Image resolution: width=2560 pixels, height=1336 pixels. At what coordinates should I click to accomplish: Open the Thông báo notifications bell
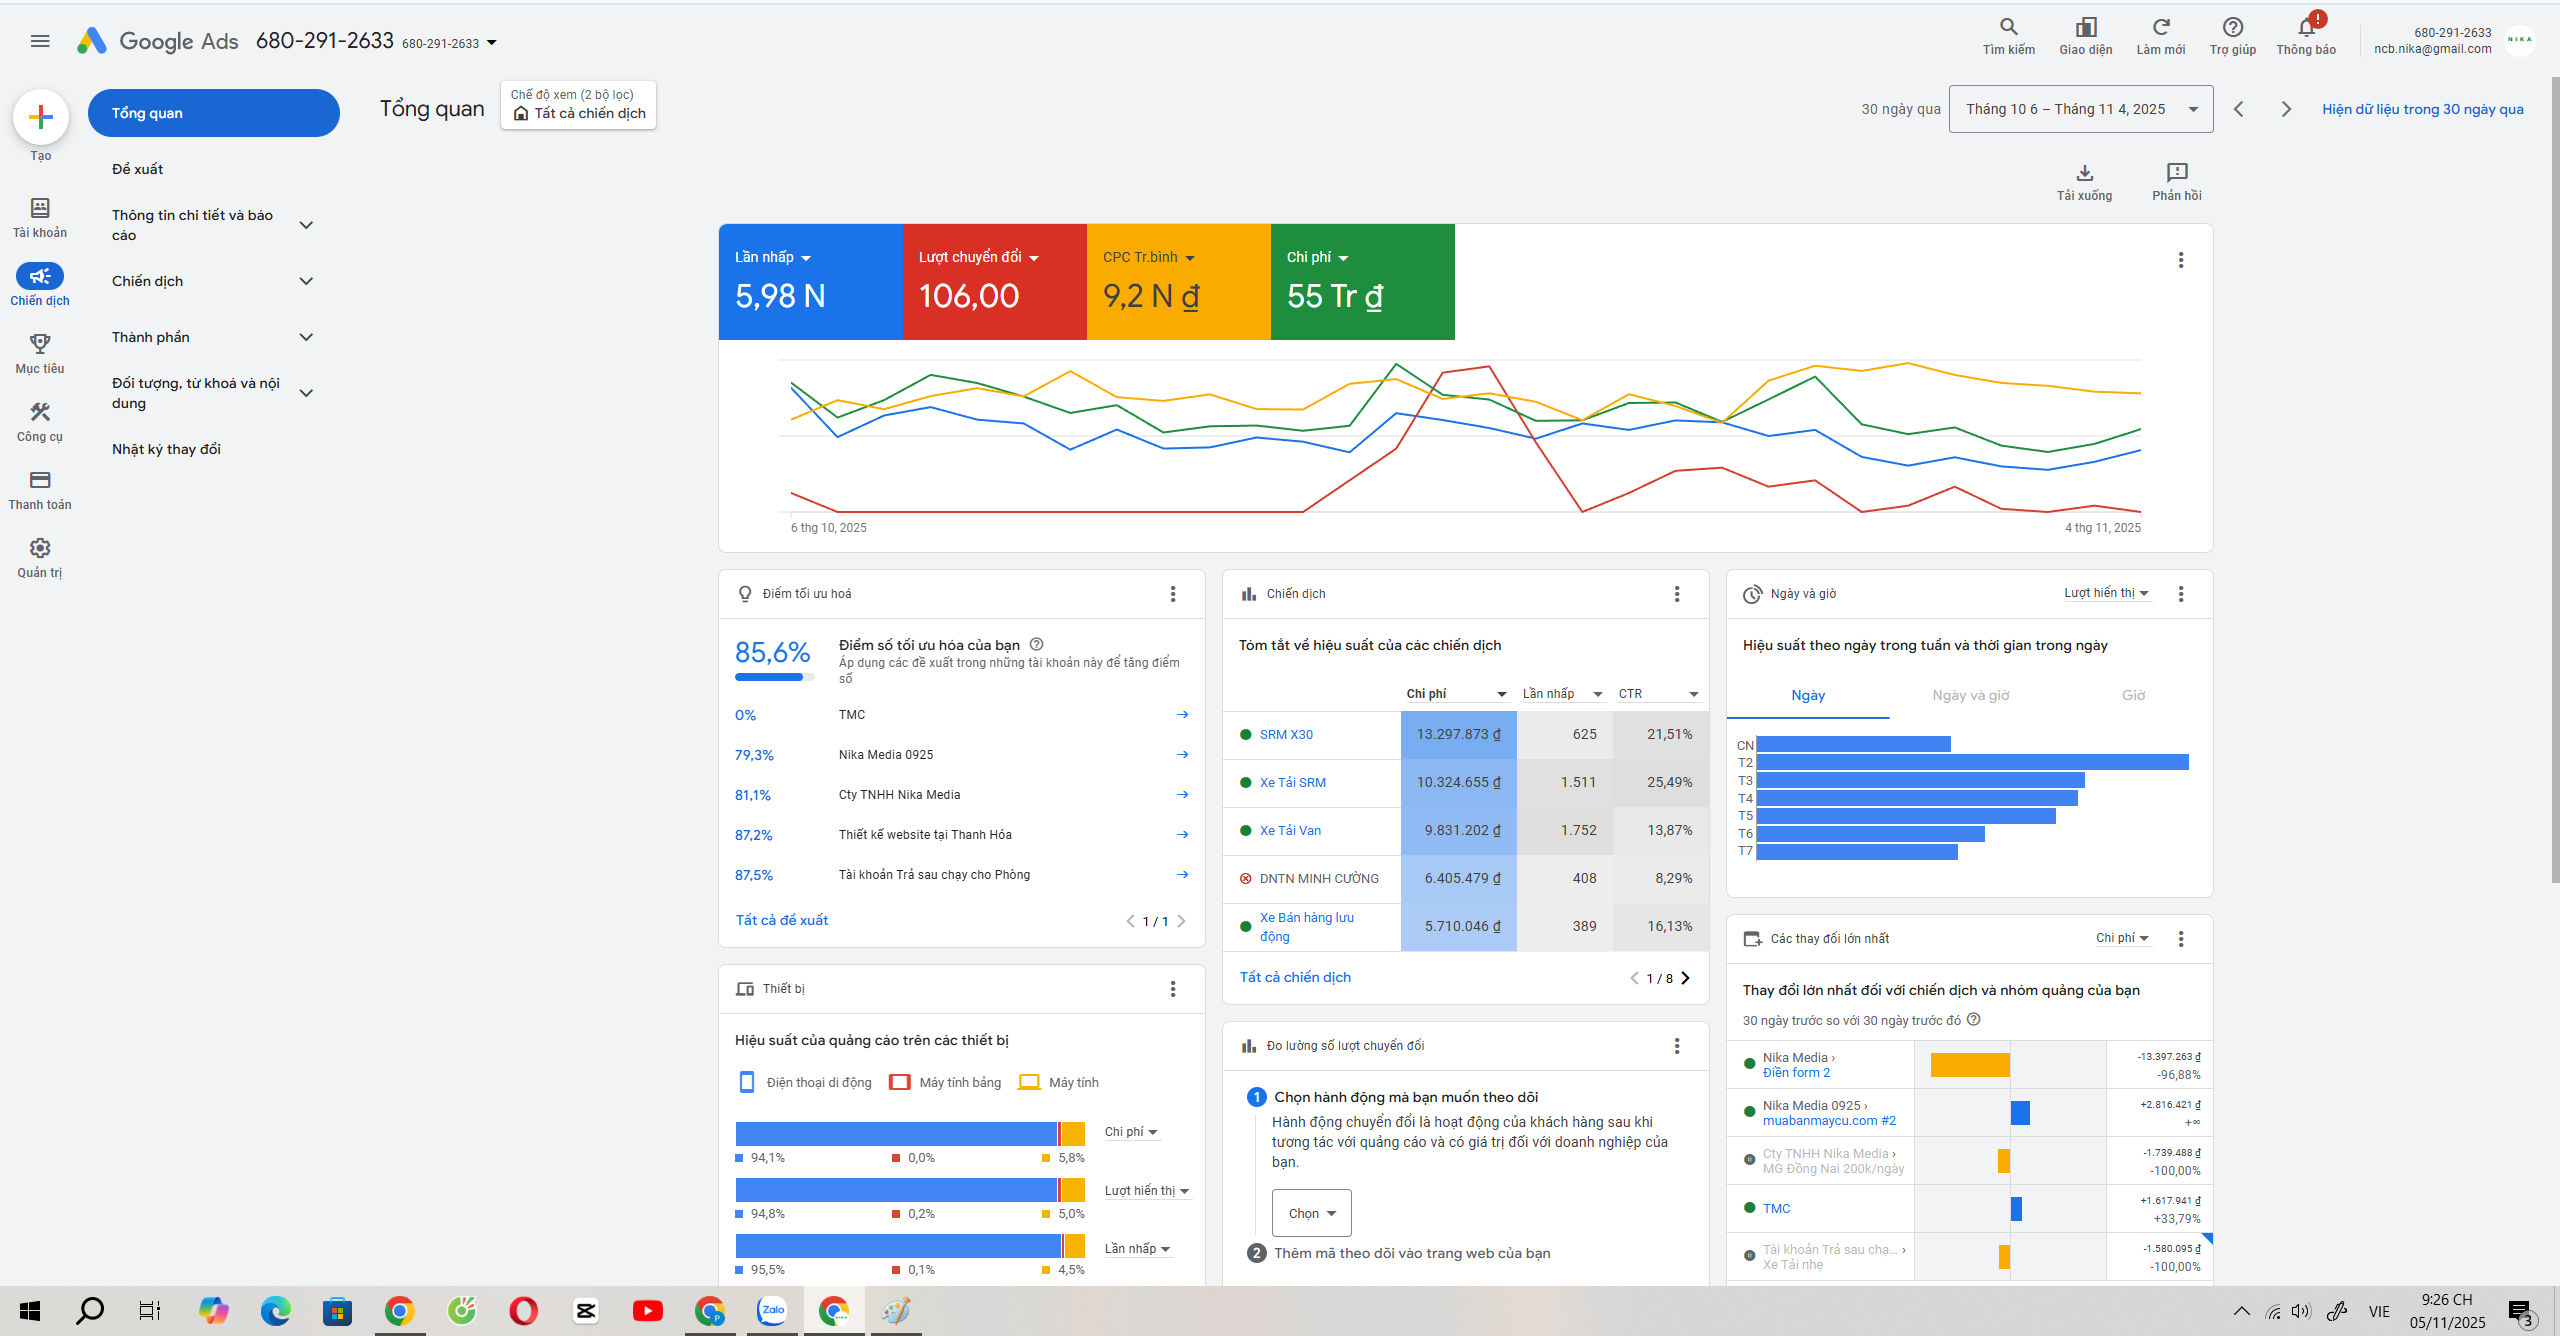click(x=2306, y=30)
